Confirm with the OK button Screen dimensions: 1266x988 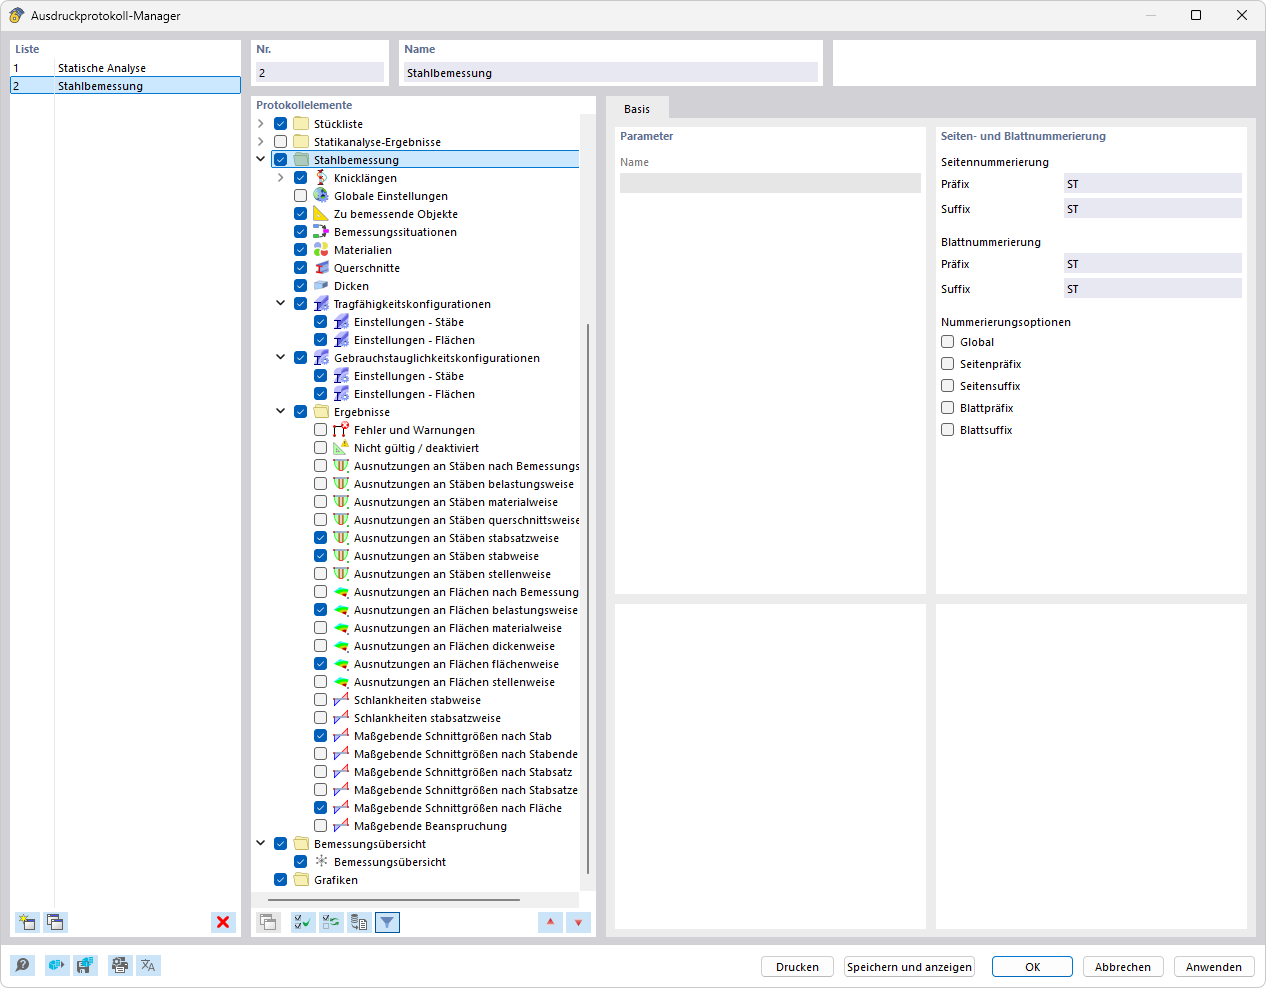1032,967
